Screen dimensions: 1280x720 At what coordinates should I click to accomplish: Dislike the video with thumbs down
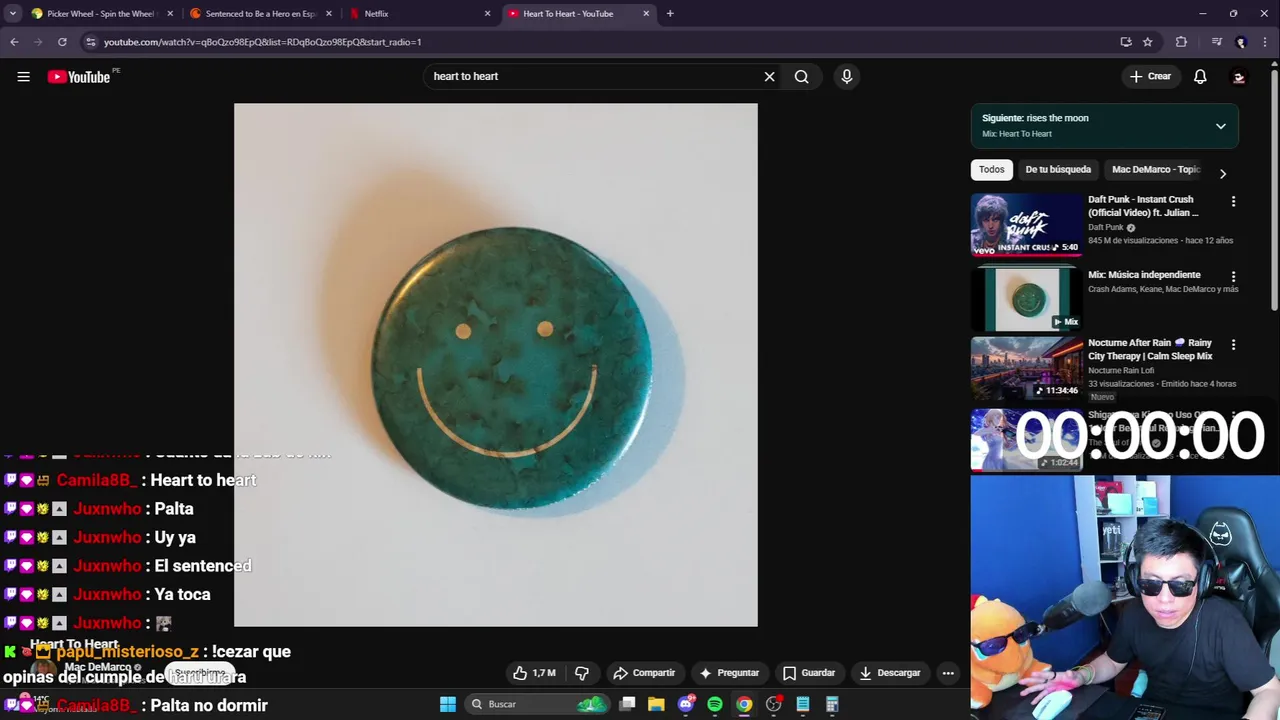tap(582, 673)
